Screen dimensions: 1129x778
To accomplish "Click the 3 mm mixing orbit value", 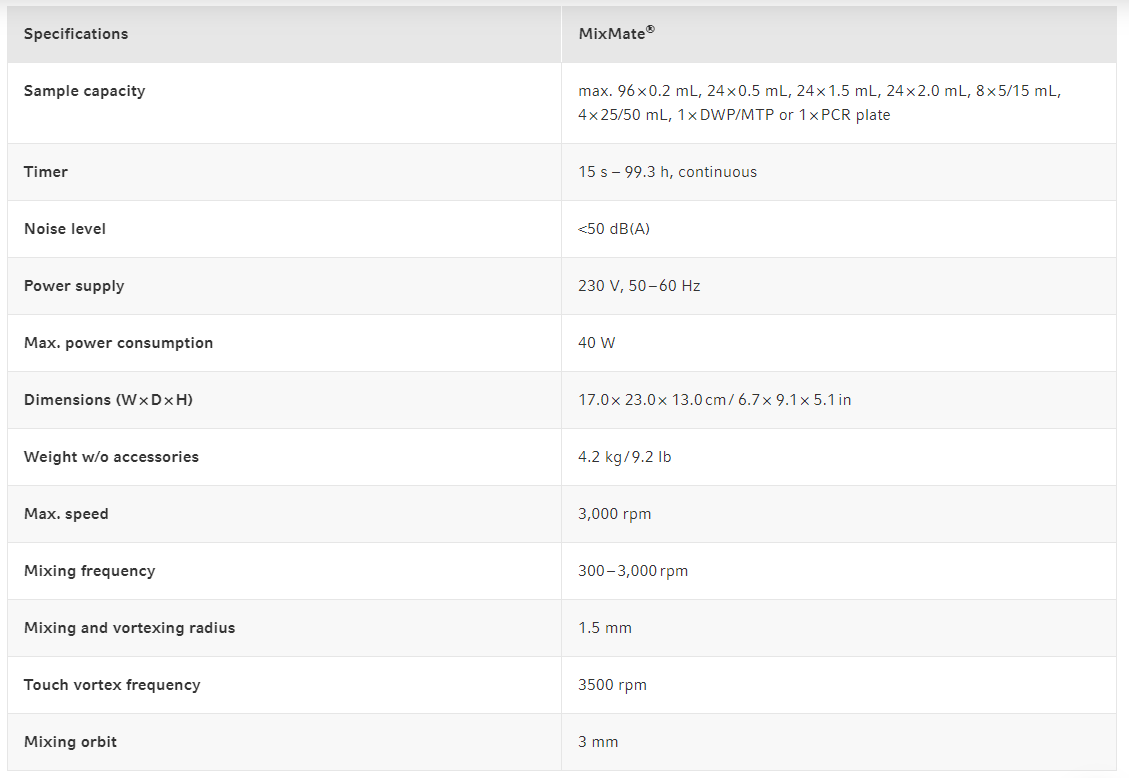I will pos(598,742).
